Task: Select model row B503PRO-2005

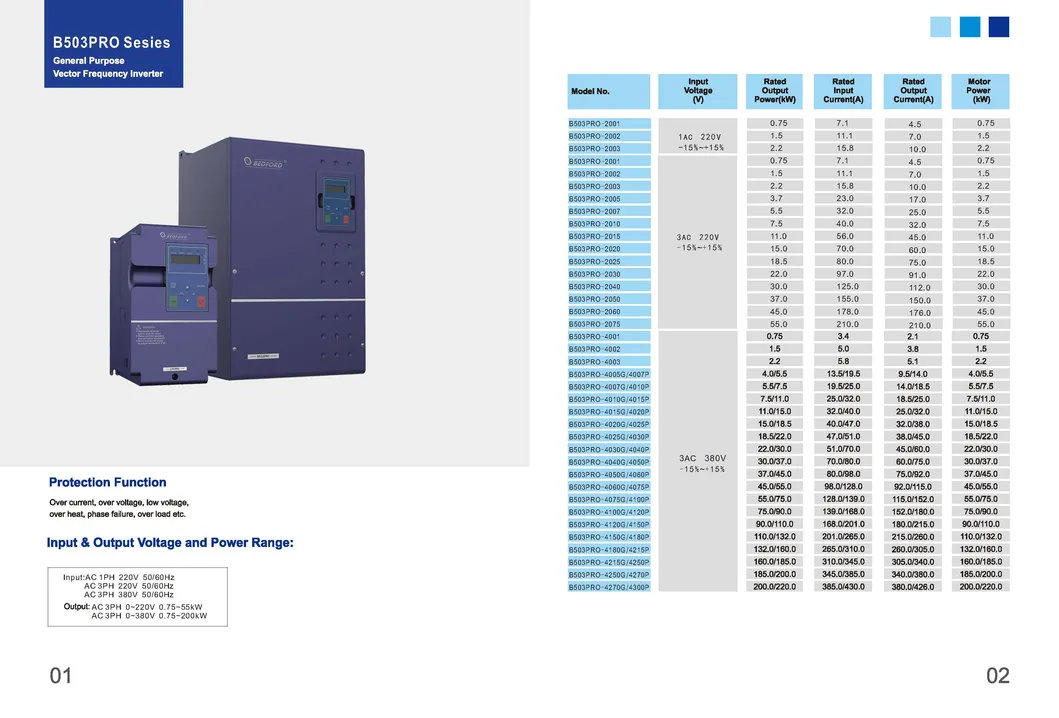Action: (x=608, y=199)
